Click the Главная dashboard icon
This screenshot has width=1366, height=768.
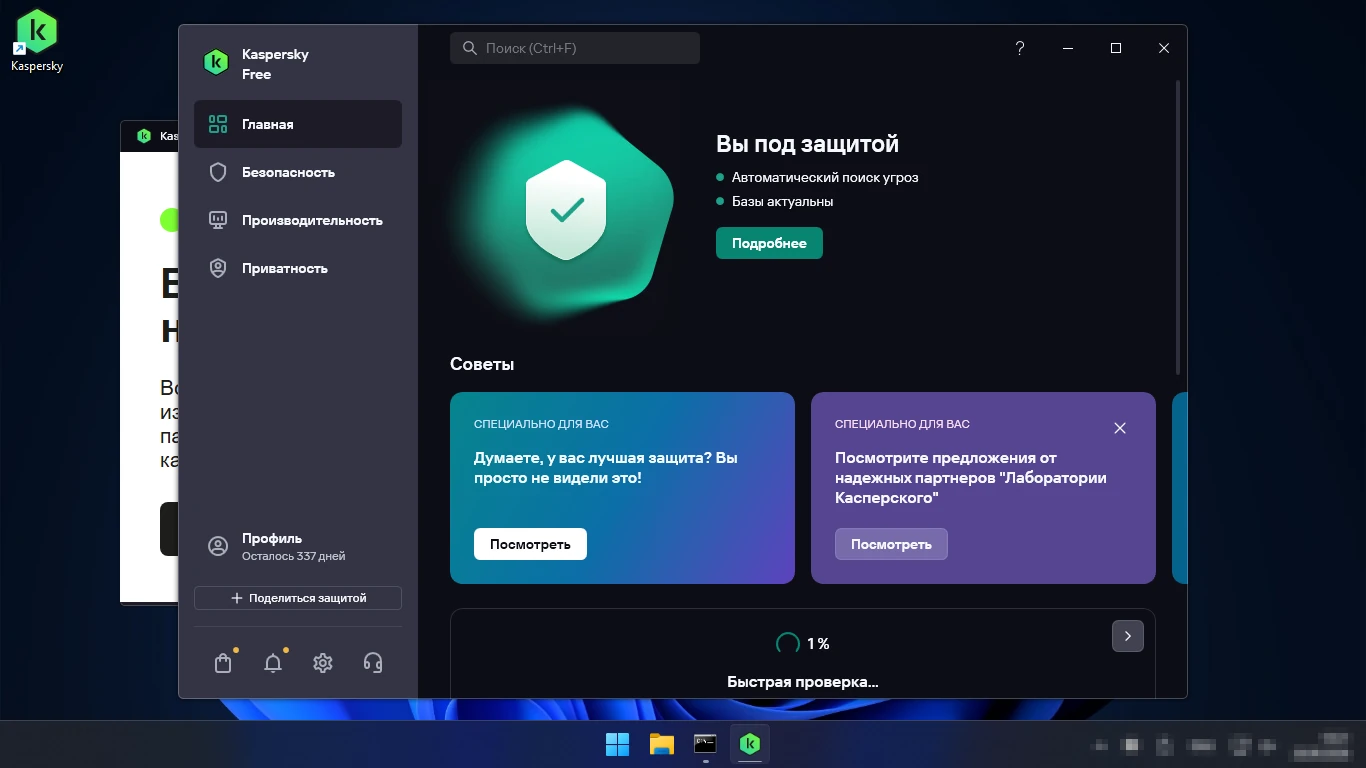pos(218,124)
